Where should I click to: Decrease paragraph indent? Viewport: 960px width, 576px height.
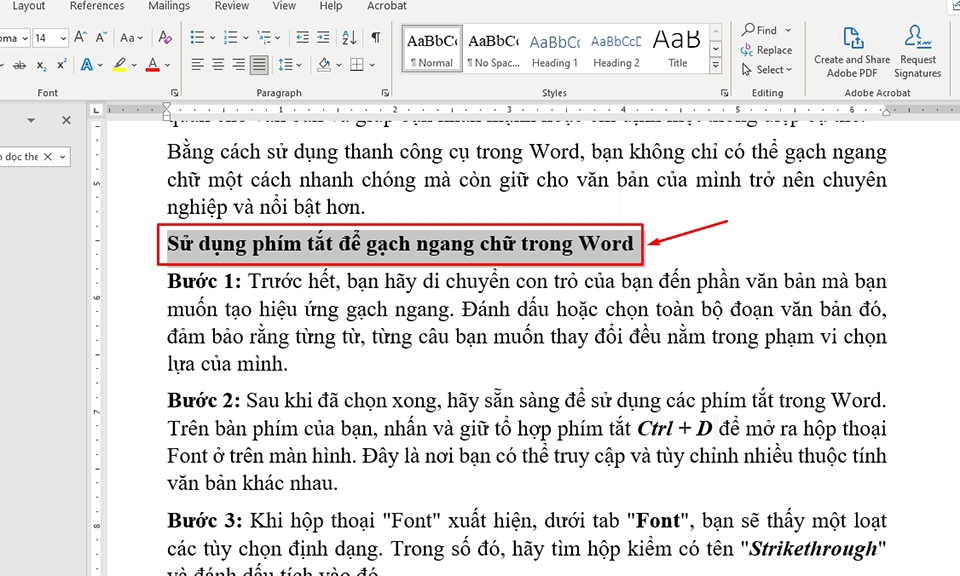[x=302, y=37]
